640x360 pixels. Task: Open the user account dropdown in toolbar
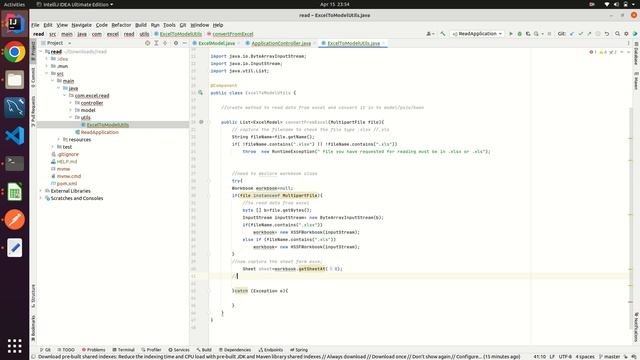pyautogui.click(x=430, y=34)
